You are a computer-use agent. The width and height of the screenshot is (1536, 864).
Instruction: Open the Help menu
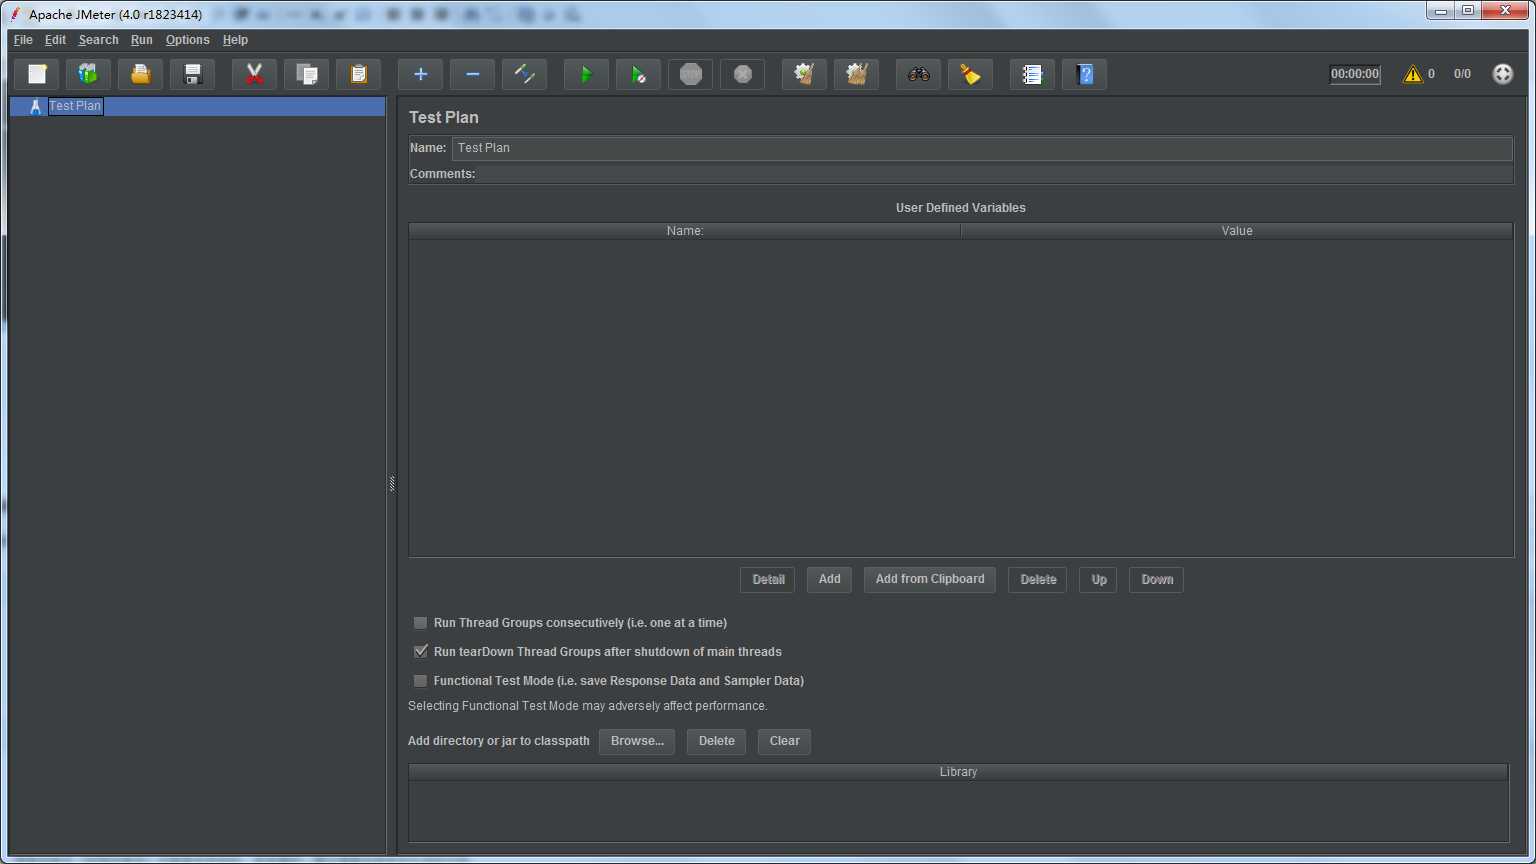pos(235,40)
